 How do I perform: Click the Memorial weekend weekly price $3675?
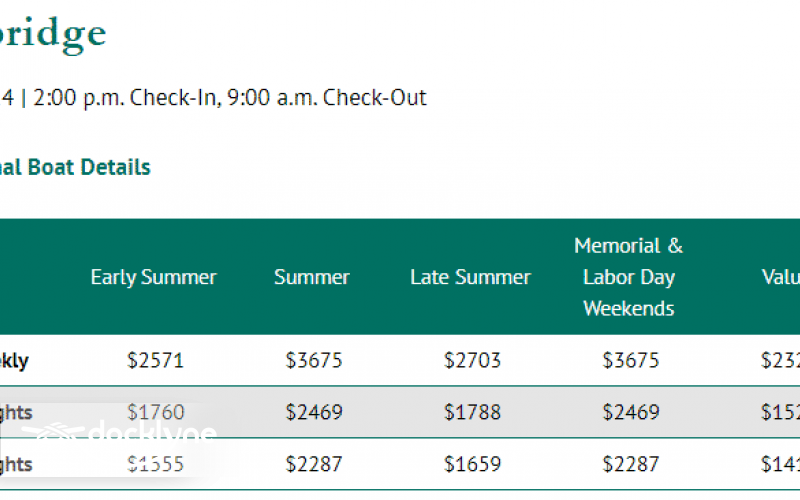(x=631, y=360)
